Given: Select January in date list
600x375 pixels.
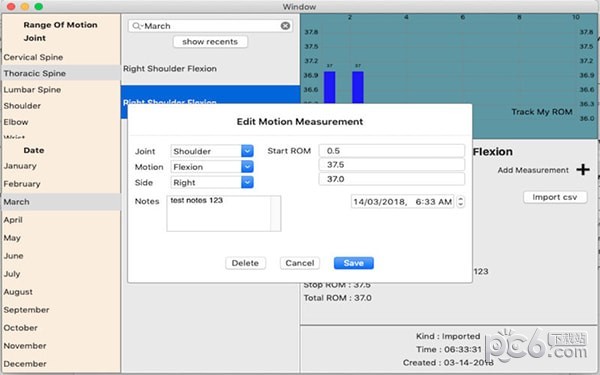Looking at the screenshot, I should pos(61,166).
